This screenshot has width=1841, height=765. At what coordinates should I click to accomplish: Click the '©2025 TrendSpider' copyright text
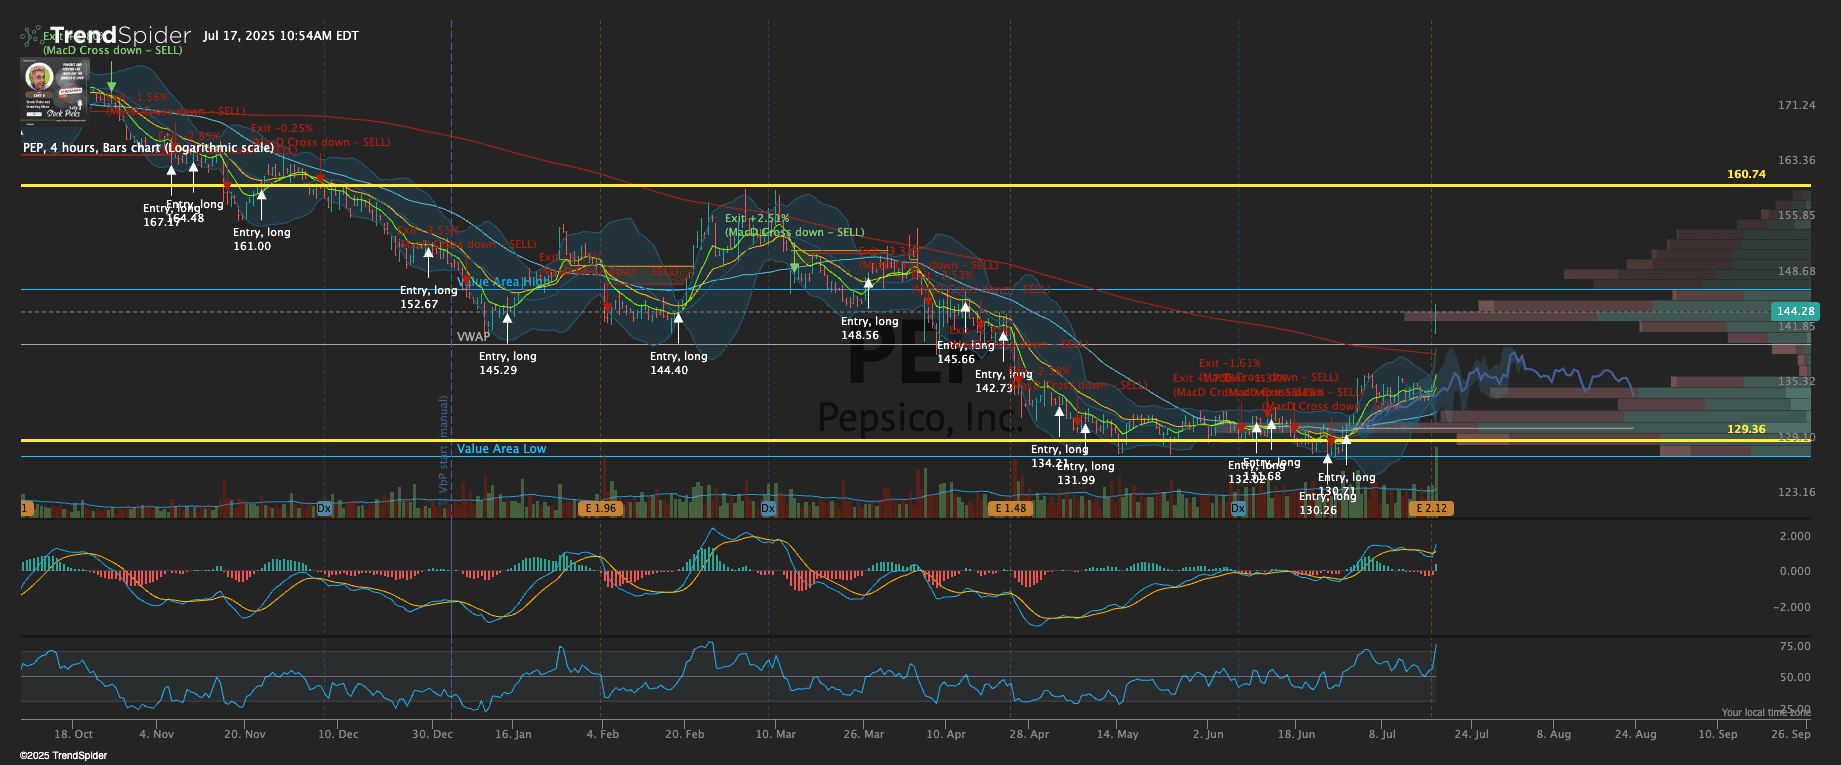[63, 756]
